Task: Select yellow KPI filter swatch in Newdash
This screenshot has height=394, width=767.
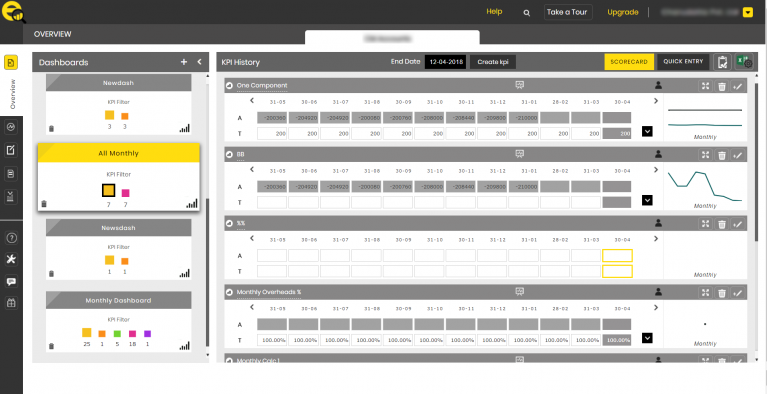Action: [110, 116]
